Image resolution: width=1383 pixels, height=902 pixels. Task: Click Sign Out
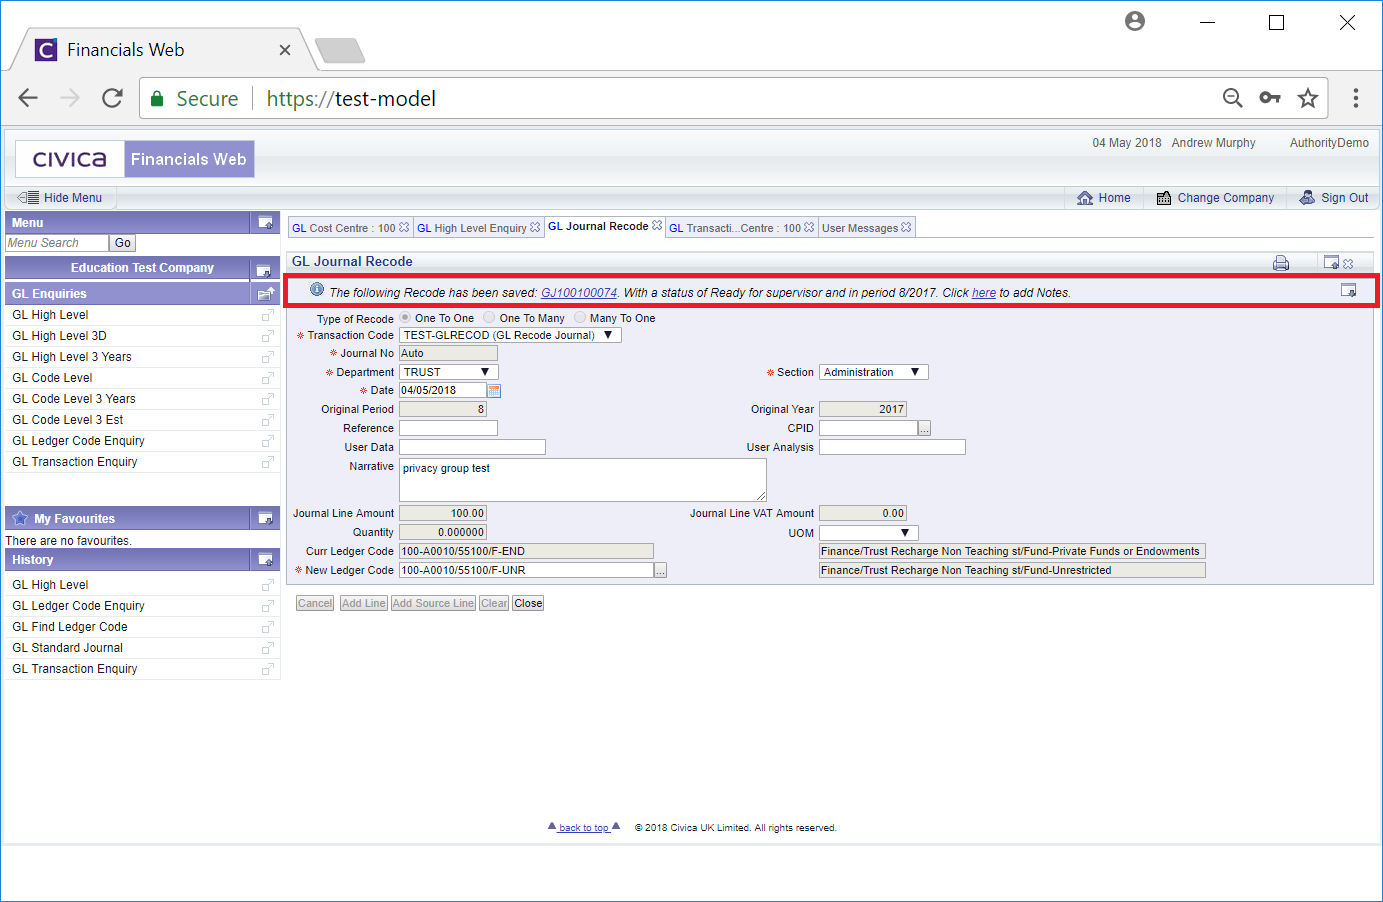pyautogui.click(x=1334, y=198)
